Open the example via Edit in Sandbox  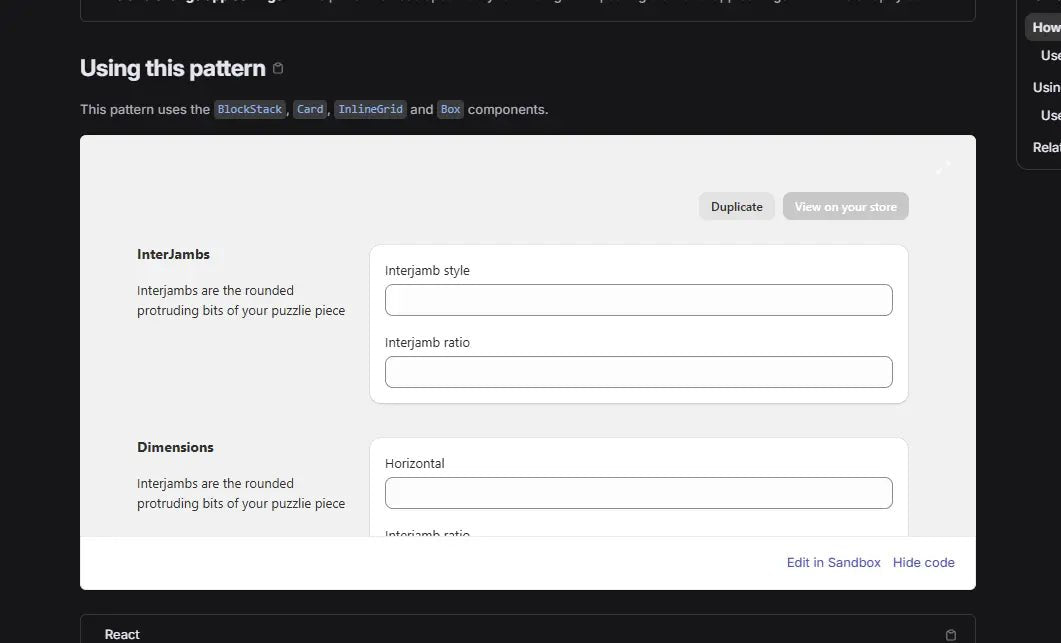[x=833, y=563]
